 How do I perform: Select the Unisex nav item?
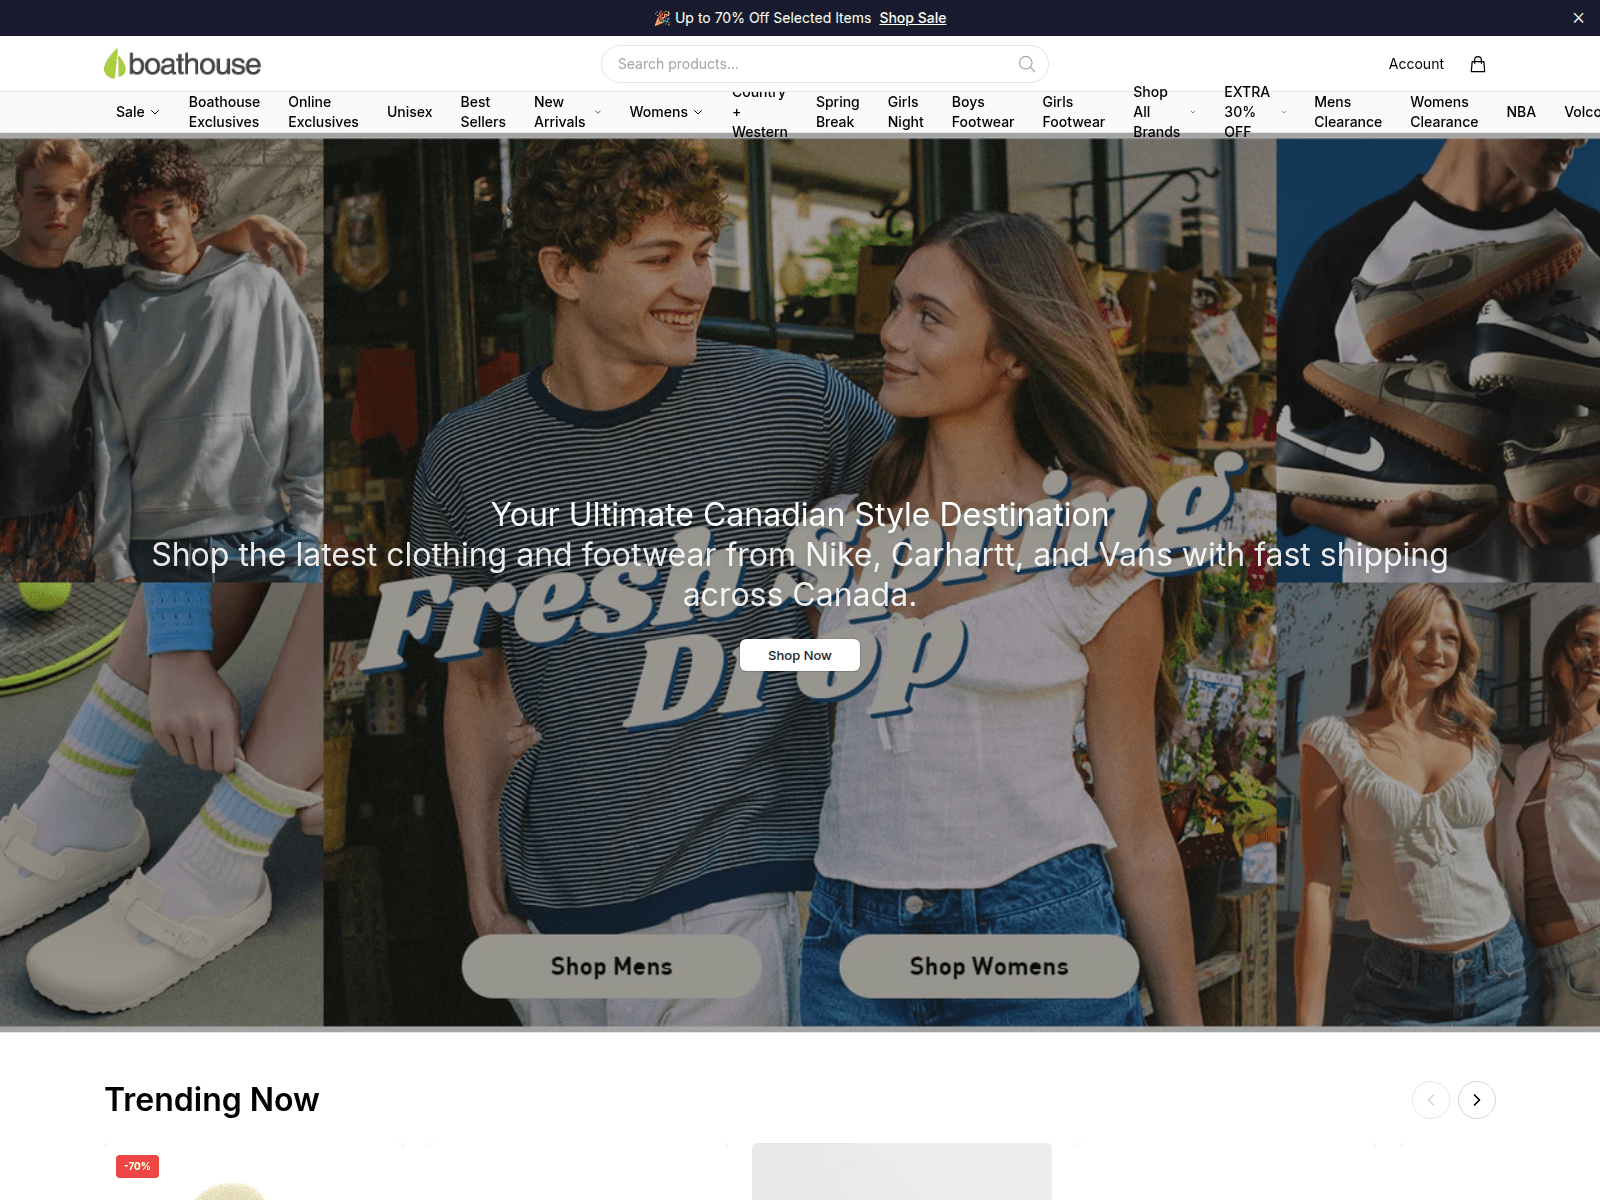tap(410, 112)
